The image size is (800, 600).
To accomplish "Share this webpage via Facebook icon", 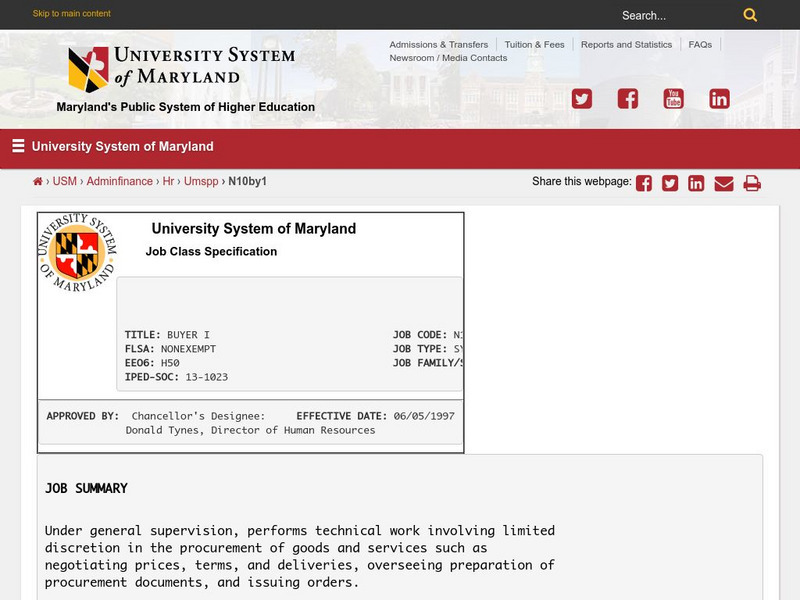I will [x=644, y=183].
